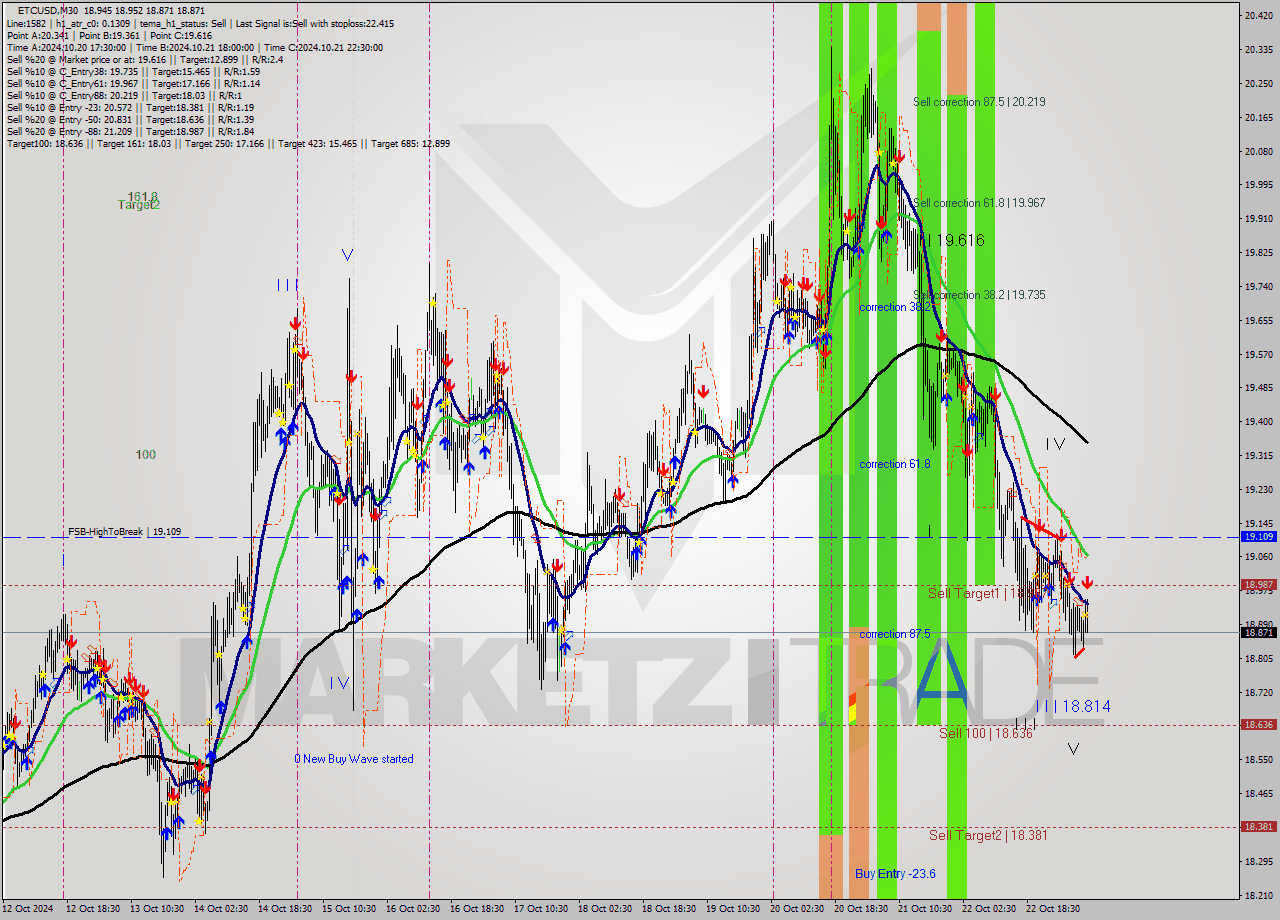The width and height of the screenshot is (1280, 920).
Task: Click the '14 Oct 02:30' time axis label
Action: (x=221, y=909)
